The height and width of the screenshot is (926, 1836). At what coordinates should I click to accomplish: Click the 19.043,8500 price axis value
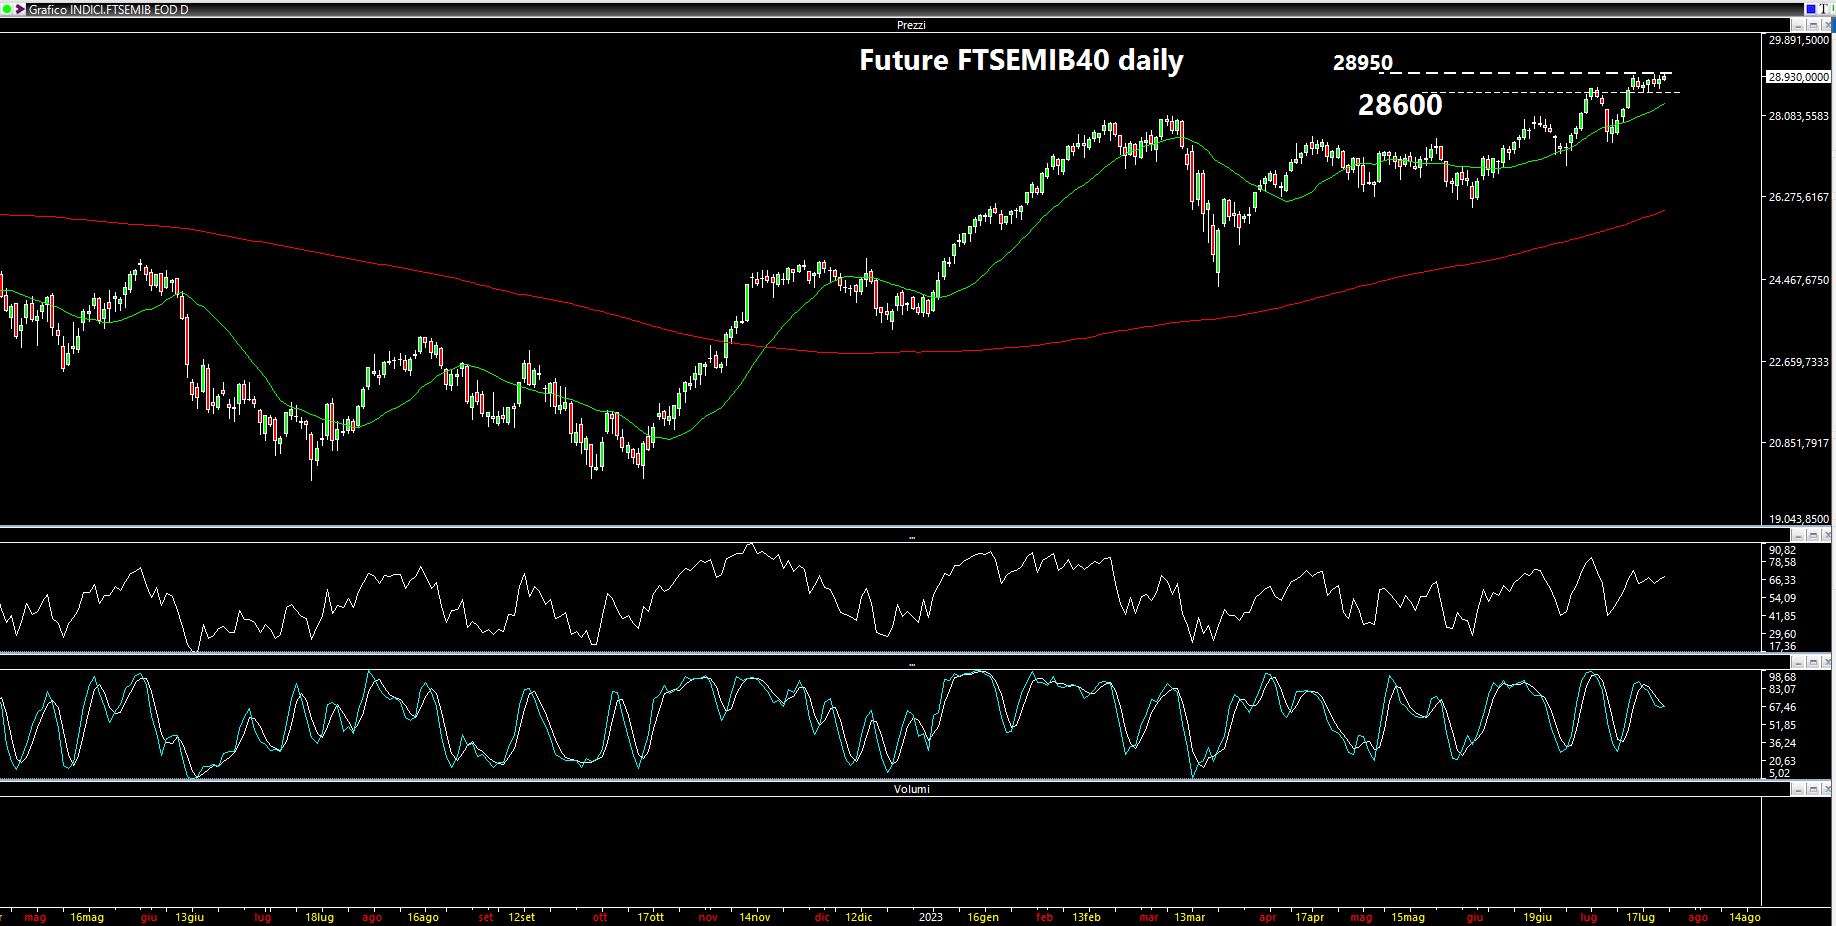coord(1798,519)
